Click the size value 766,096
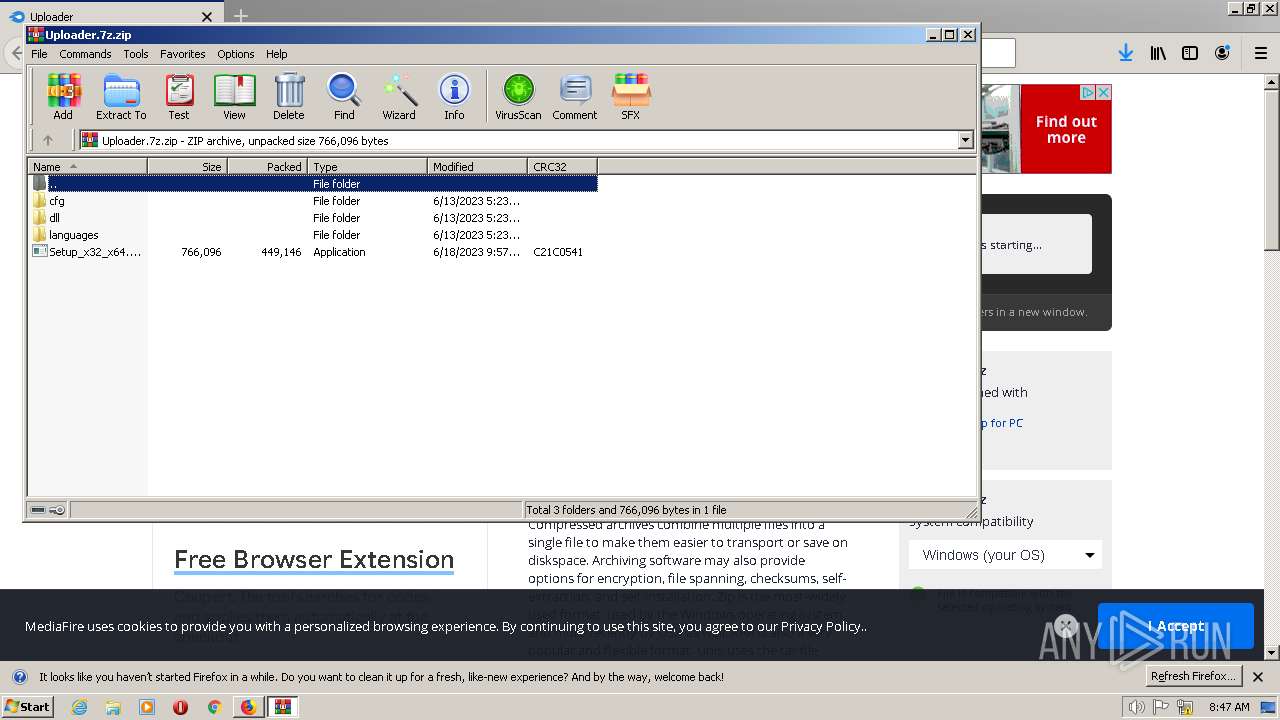 click(201, 252)
